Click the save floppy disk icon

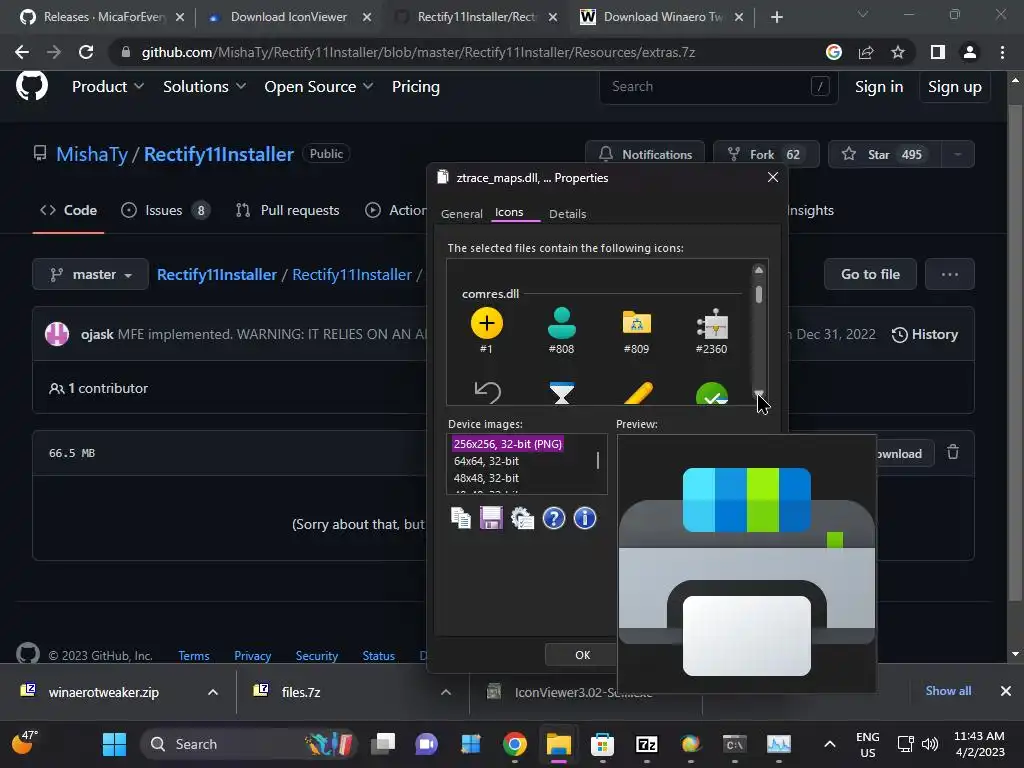click(x=491, y=519)
